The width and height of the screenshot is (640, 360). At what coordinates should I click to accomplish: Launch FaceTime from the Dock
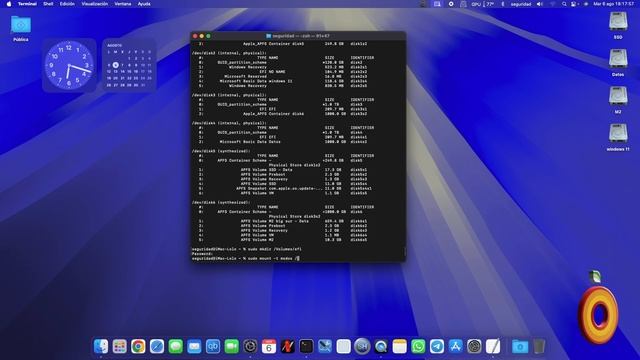point(231,347)
